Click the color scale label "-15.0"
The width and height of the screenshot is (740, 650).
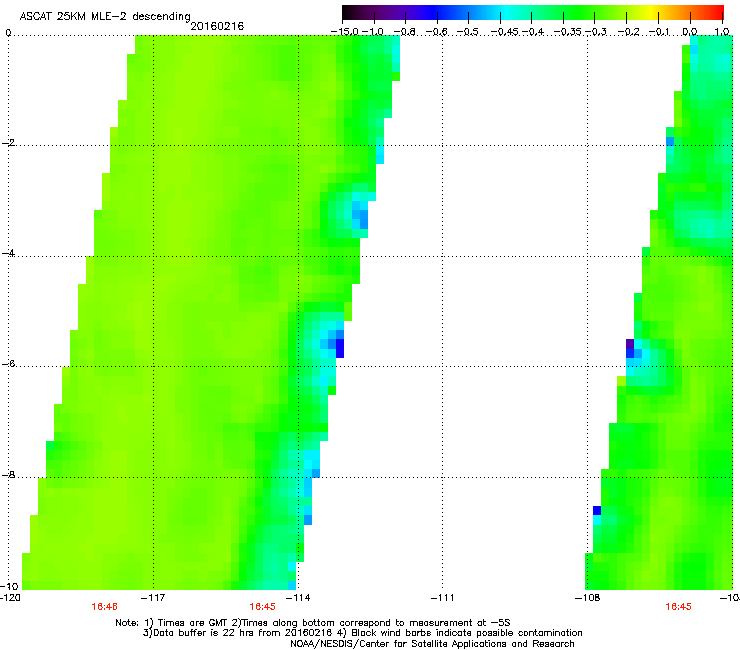pos(345,32)
